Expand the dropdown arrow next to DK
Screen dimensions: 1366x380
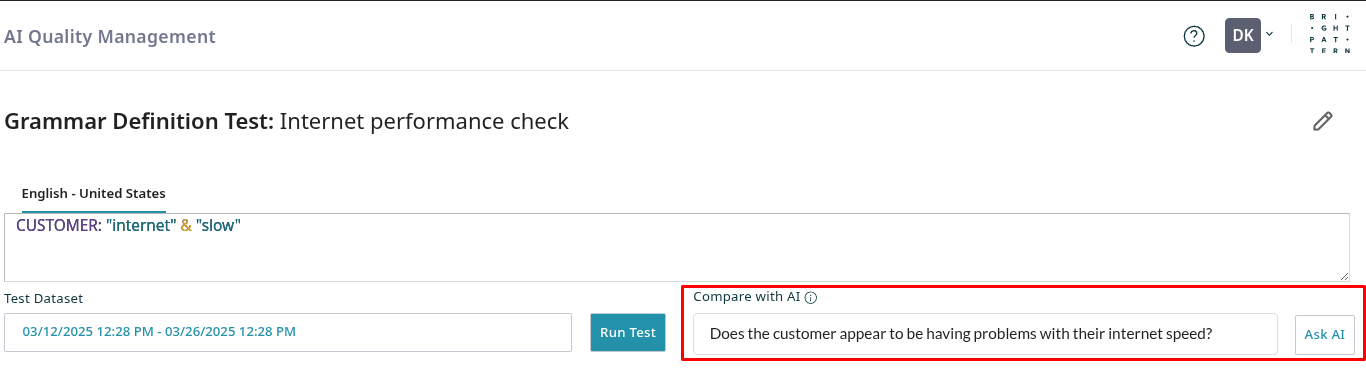(x=1270, y=34)
